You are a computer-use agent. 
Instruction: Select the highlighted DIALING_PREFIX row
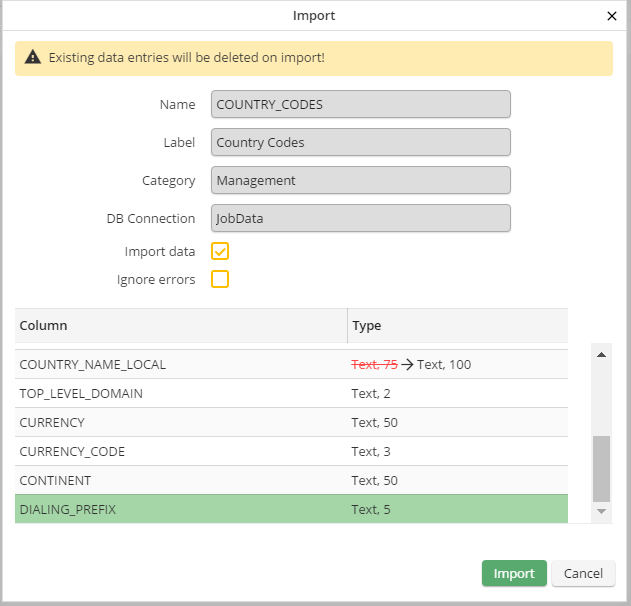(291, 509)
